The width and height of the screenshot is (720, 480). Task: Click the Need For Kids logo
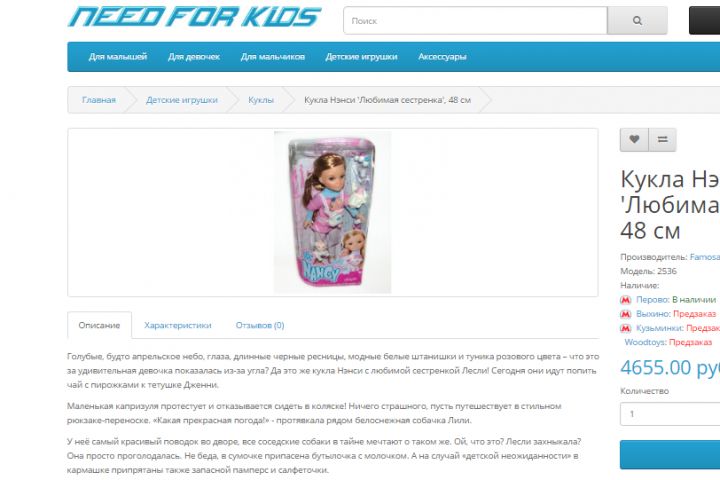pyautogui.click(x=195, y=17)
